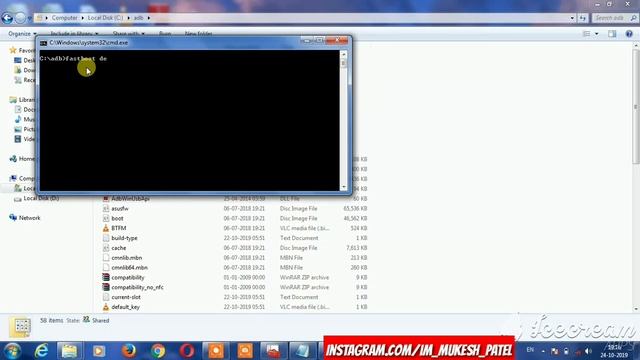The image size is (640, 360).
Task: Select Favorites in the navigation pane
Action: (22, 50)
